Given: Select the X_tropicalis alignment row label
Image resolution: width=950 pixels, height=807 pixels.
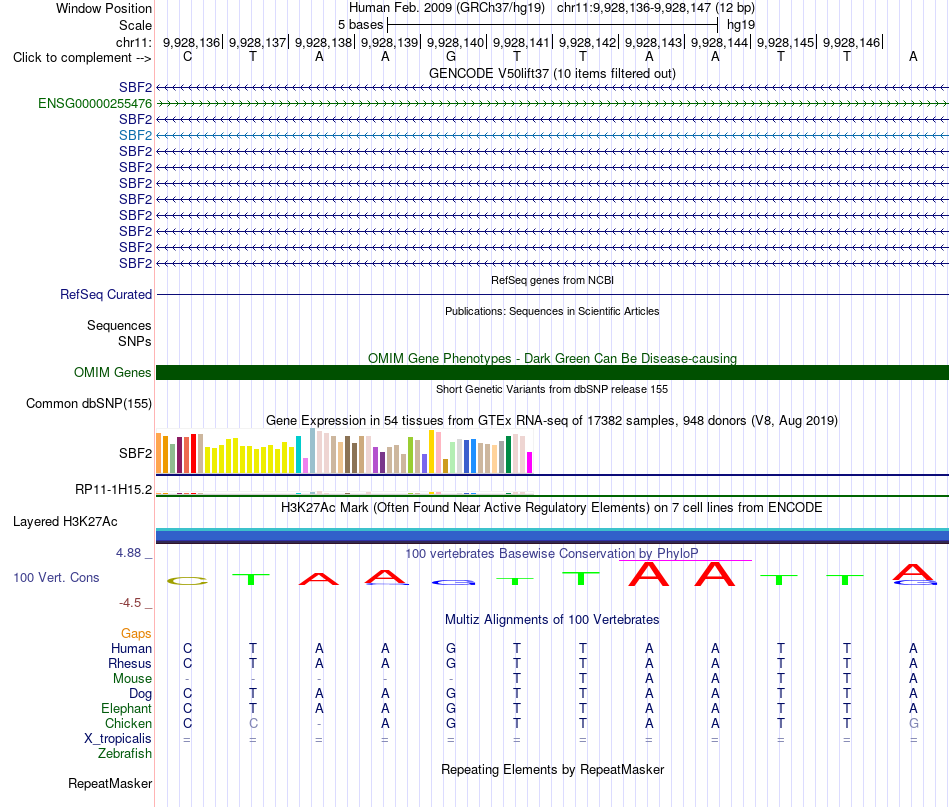Looking at the screenshot, I should (118, 739).
